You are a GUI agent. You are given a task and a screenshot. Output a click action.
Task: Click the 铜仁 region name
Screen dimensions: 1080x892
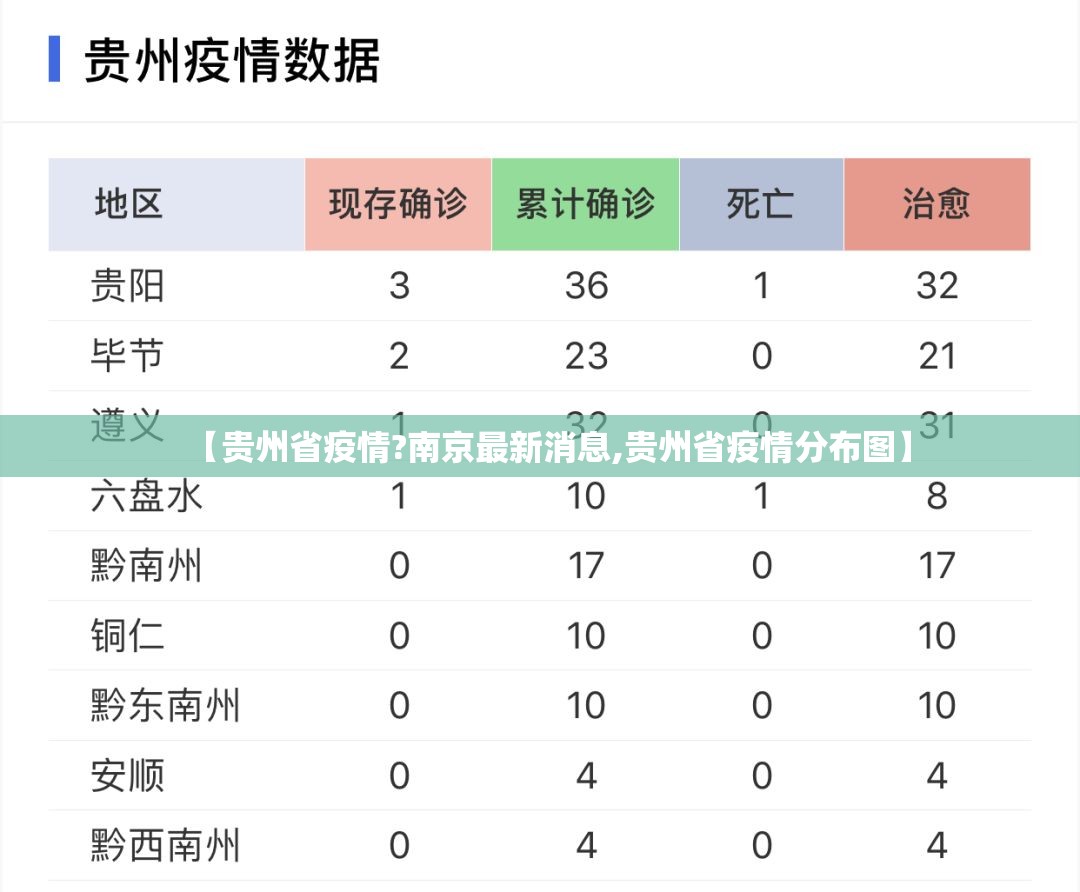(x=127, y=636)
